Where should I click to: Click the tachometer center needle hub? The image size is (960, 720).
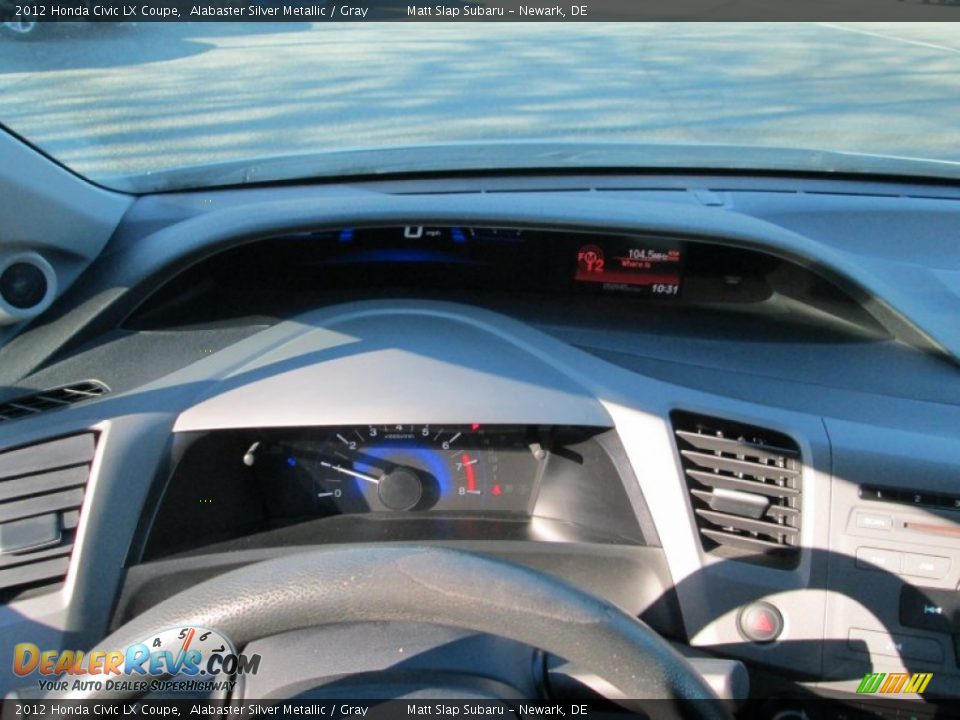[x=399, y=489]
